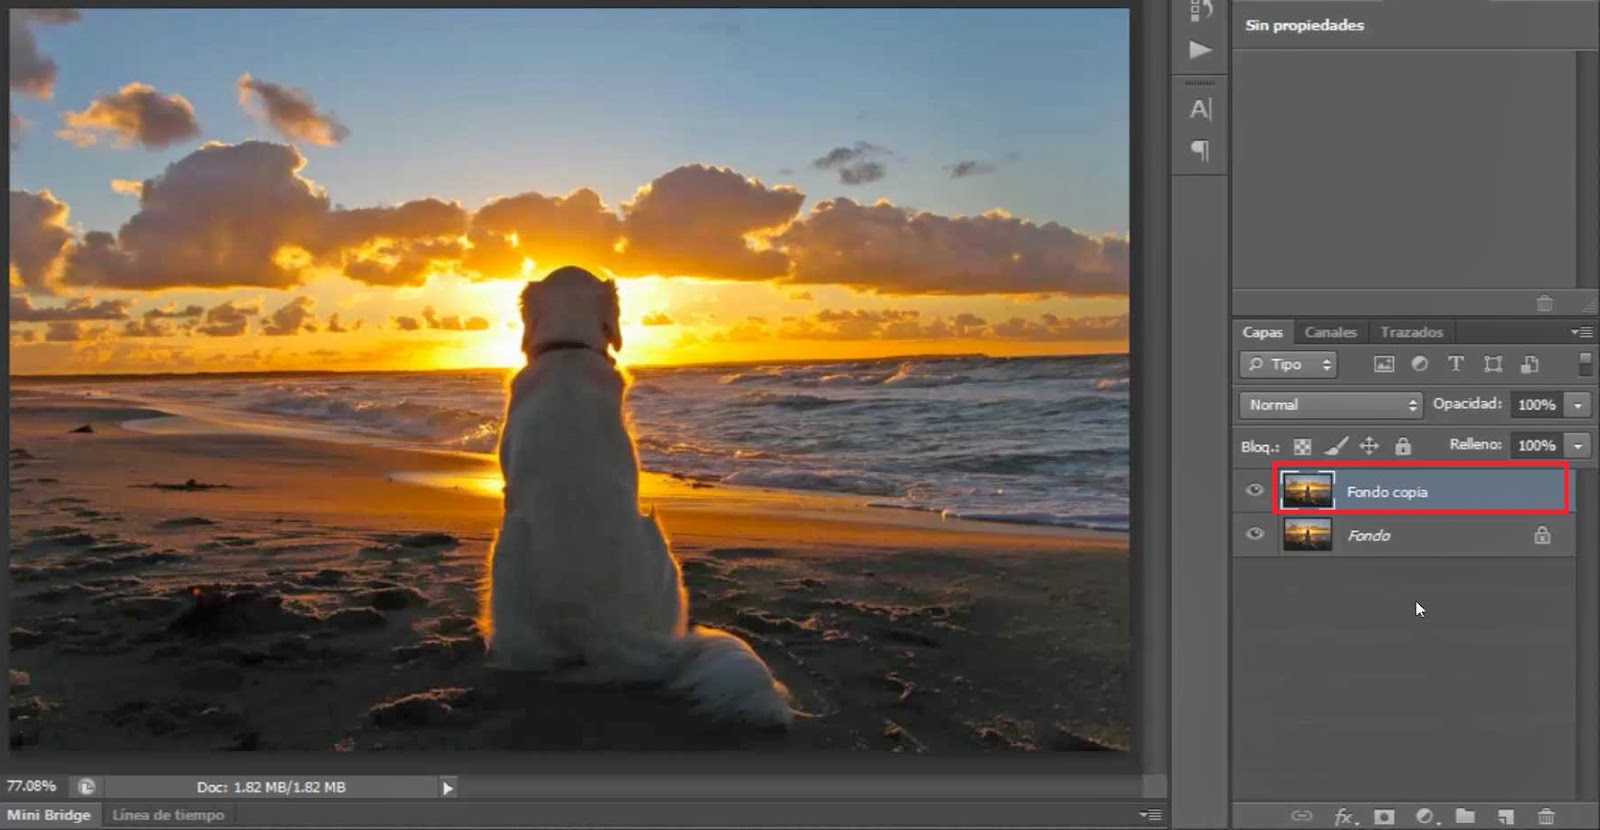Click the Fondo layer lock icon

[1542, 535]
